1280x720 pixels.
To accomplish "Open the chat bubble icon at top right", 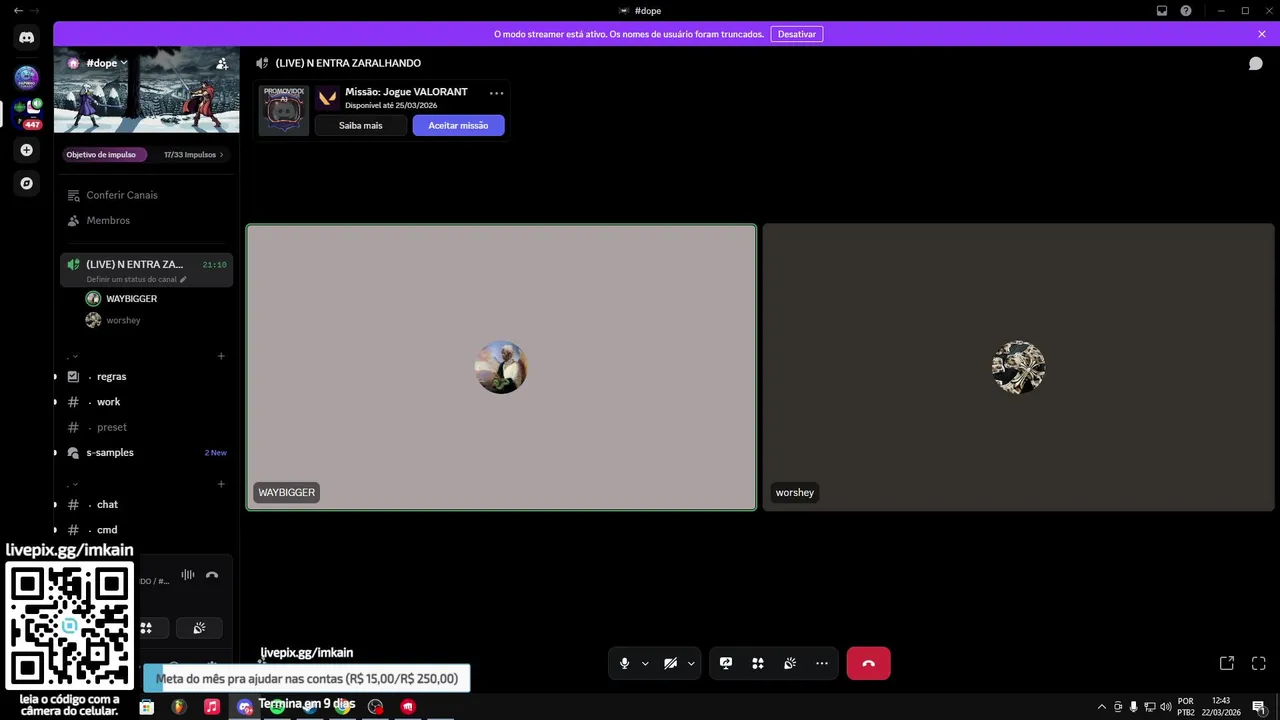I will [1256, 63].
